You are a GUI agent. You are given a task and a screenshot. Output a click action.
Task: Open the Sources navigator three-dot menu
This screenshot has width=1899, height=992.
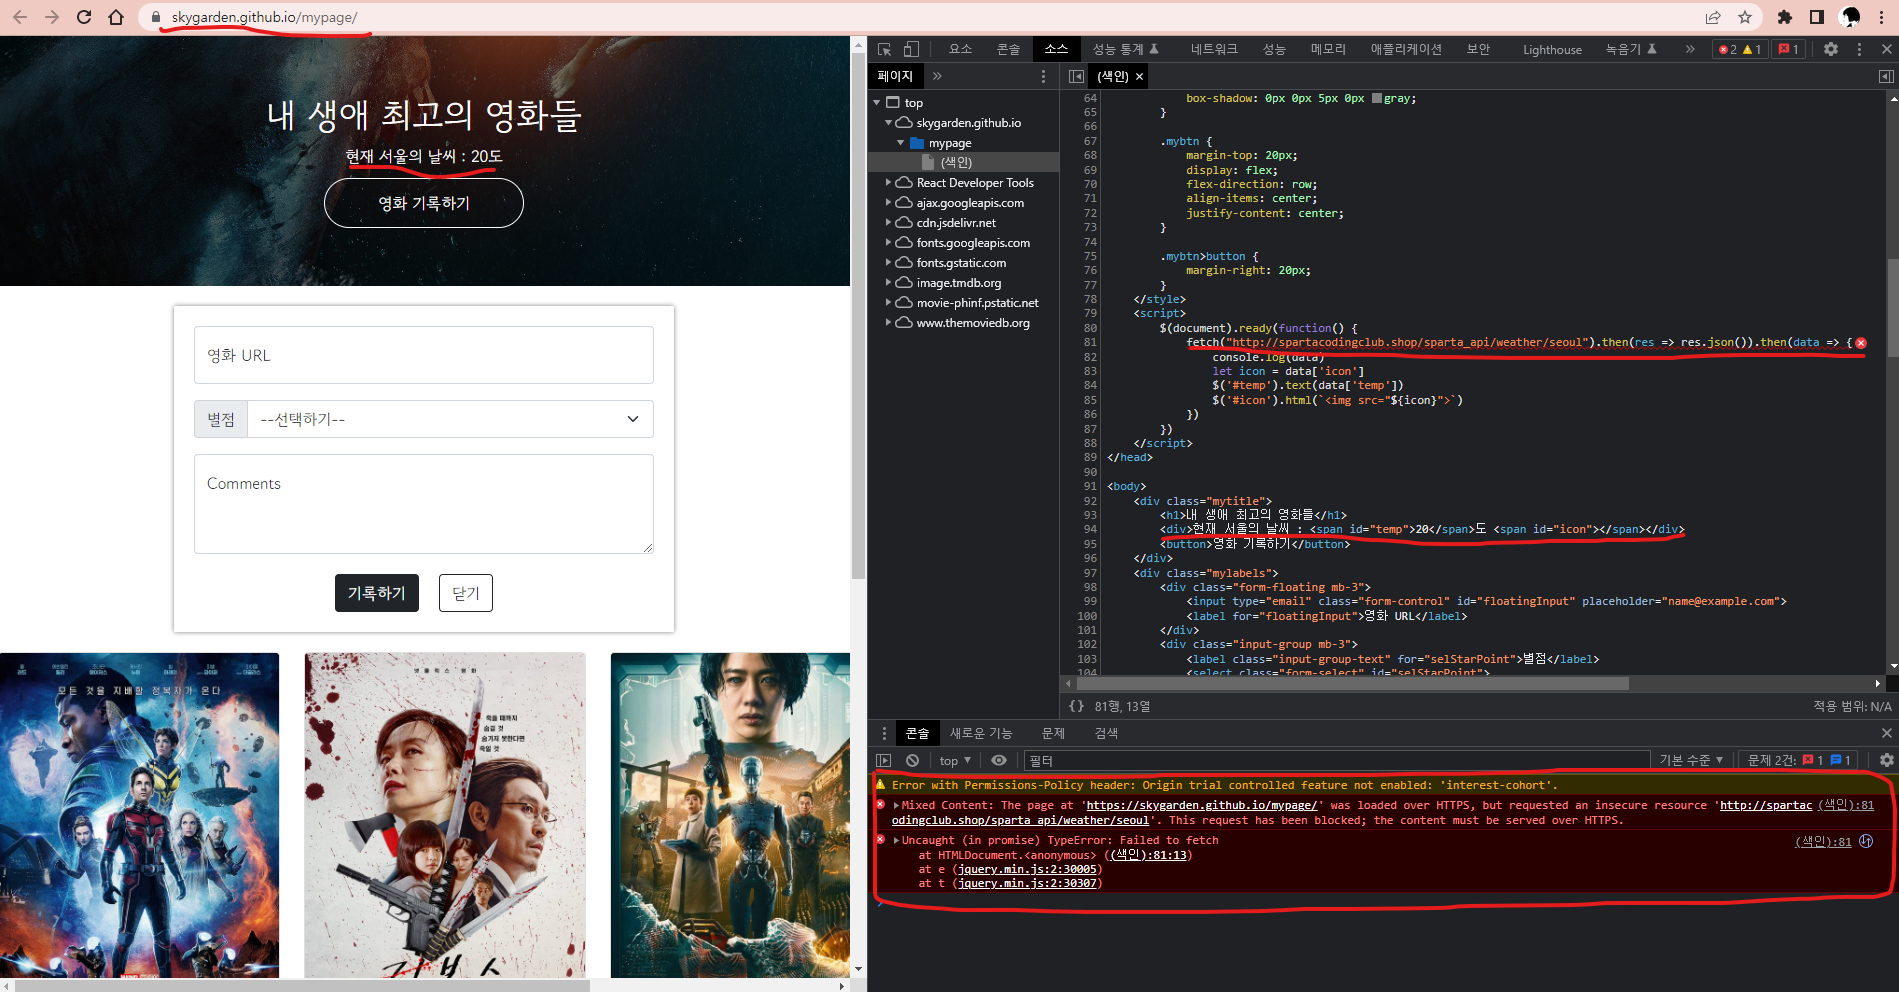(1044, 76)
